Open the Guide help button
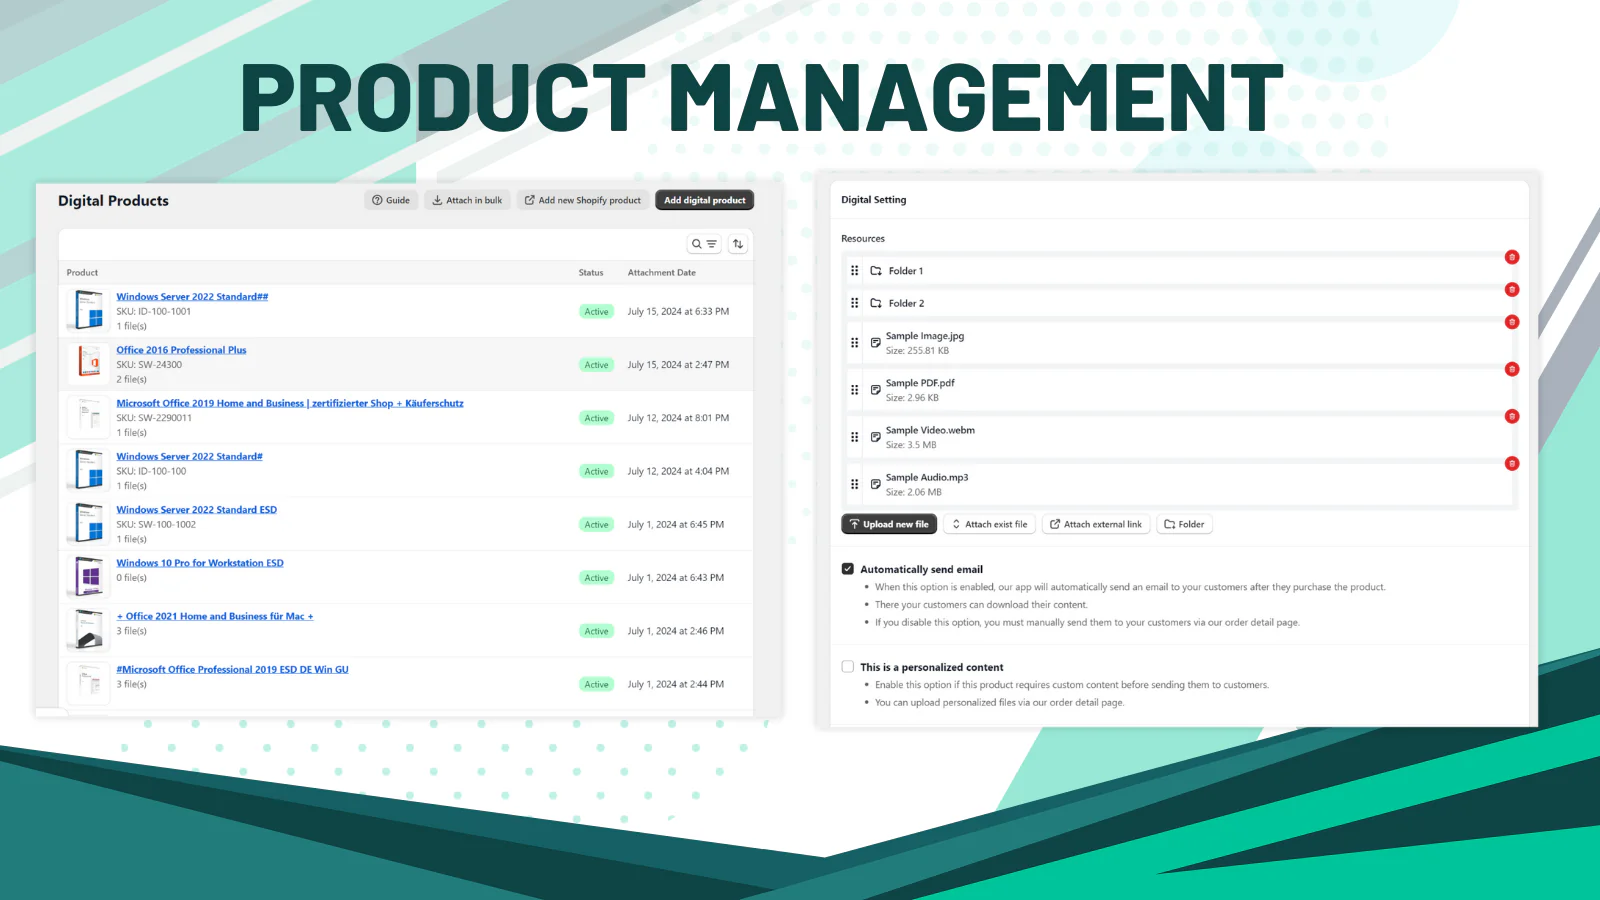 point(391,200)
